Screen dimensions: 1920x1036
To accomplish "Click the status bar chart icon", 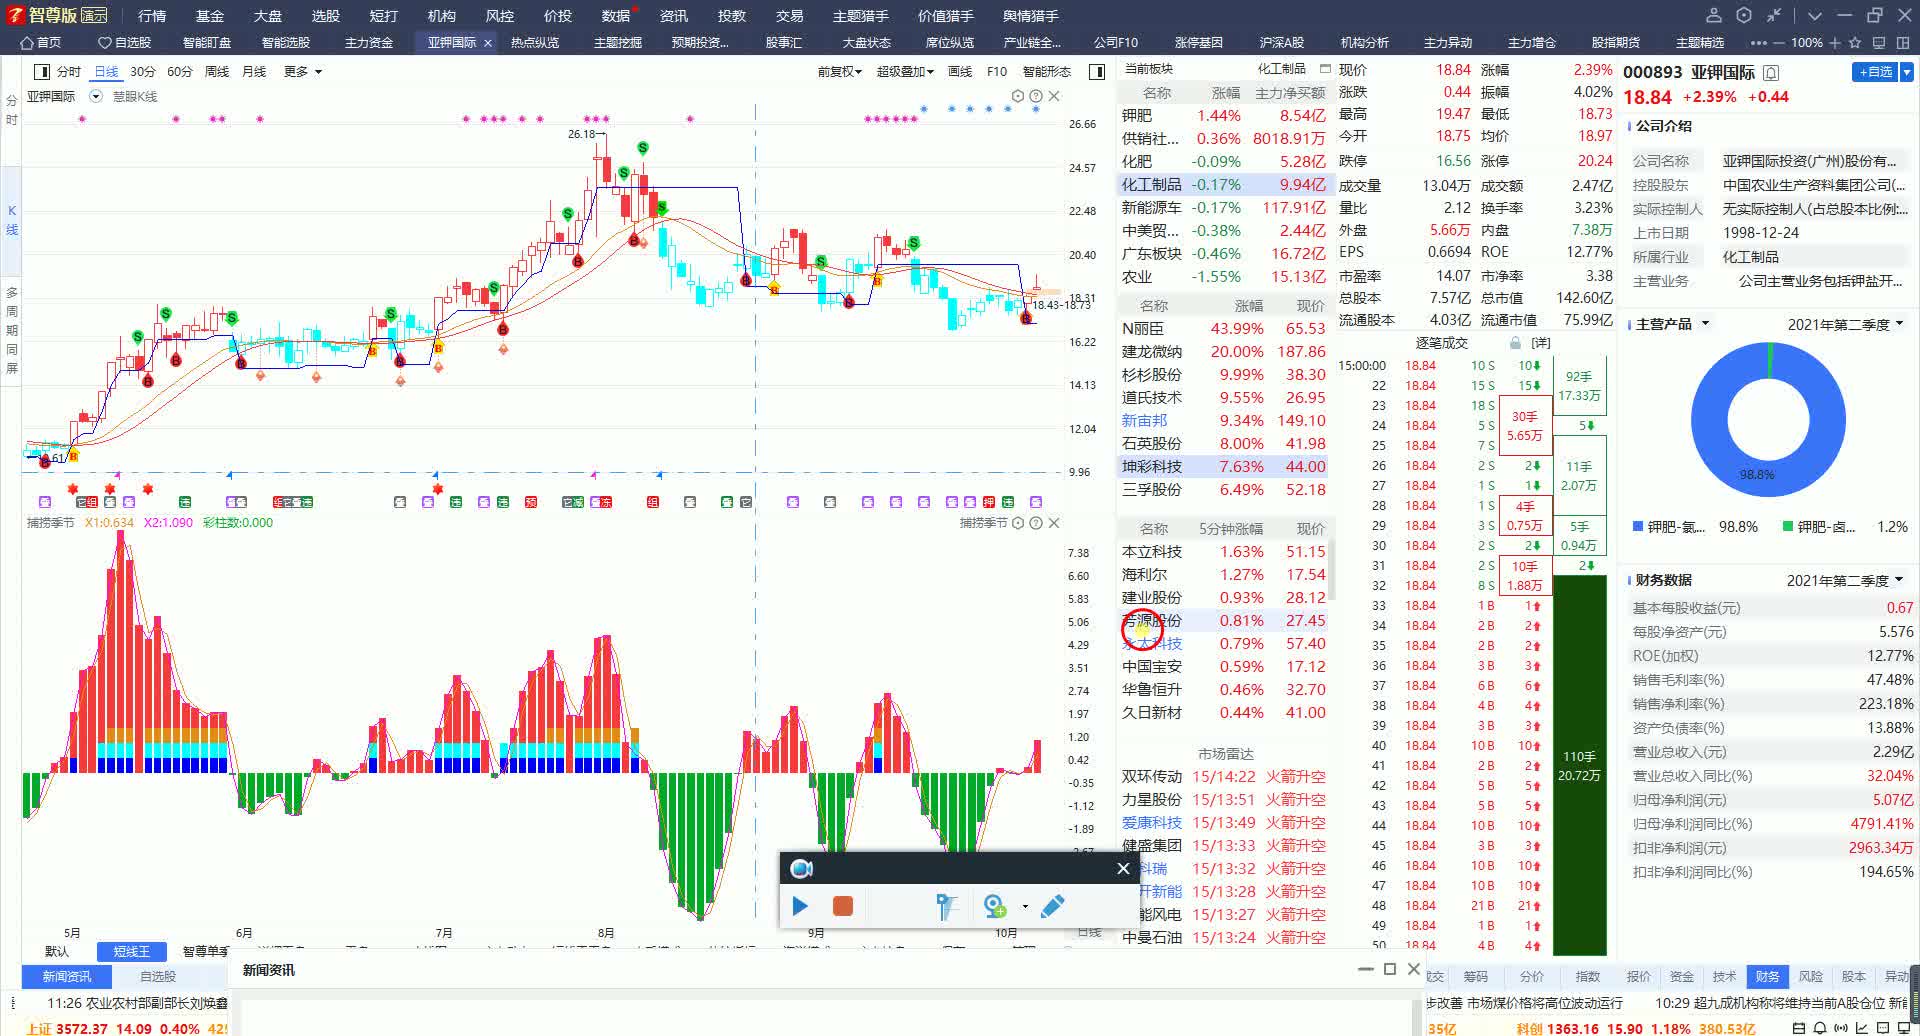I will tap(1862, 1028).
